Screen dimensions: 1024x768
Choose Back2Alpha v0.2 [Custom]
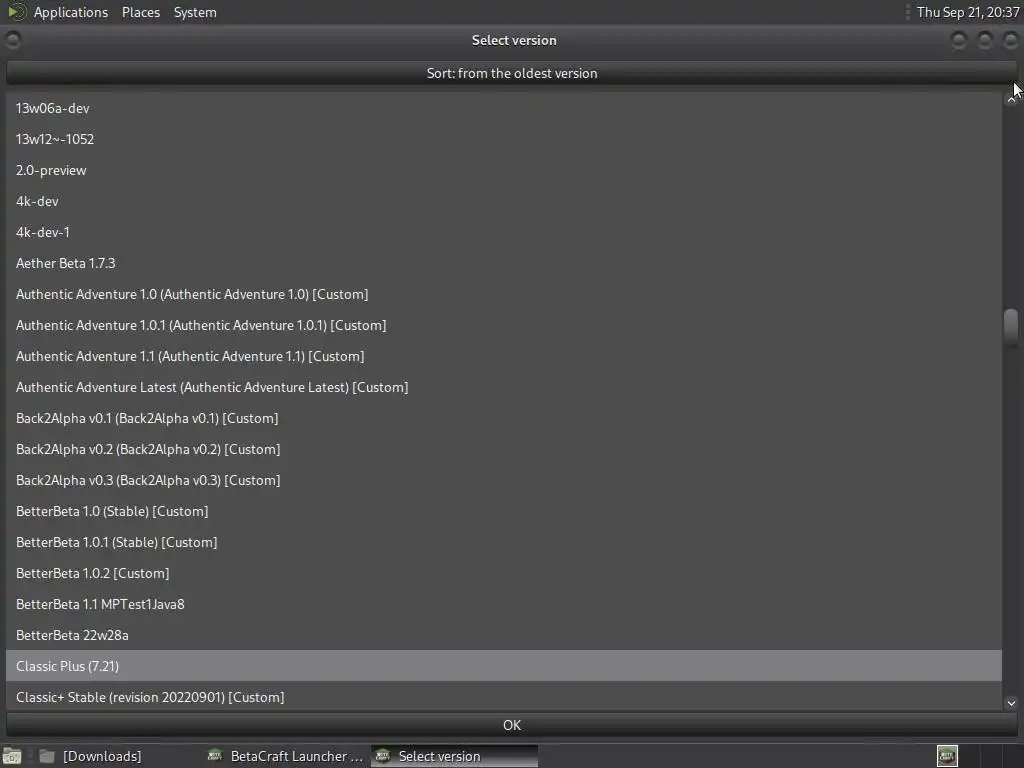(504, 449)
